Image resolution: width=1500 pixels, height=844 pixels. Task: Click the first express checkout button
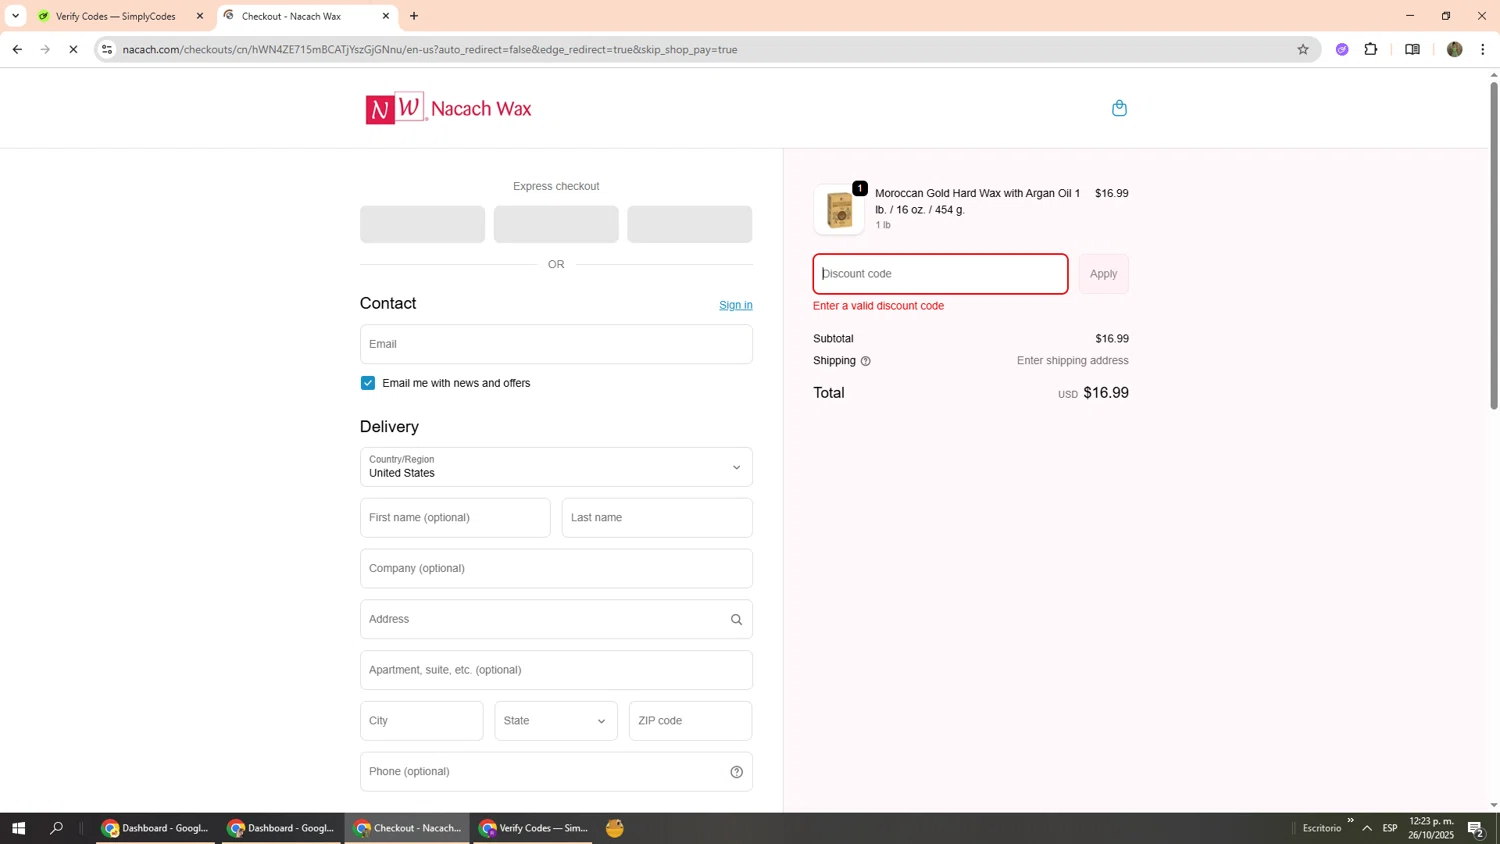tap(422, 224)
